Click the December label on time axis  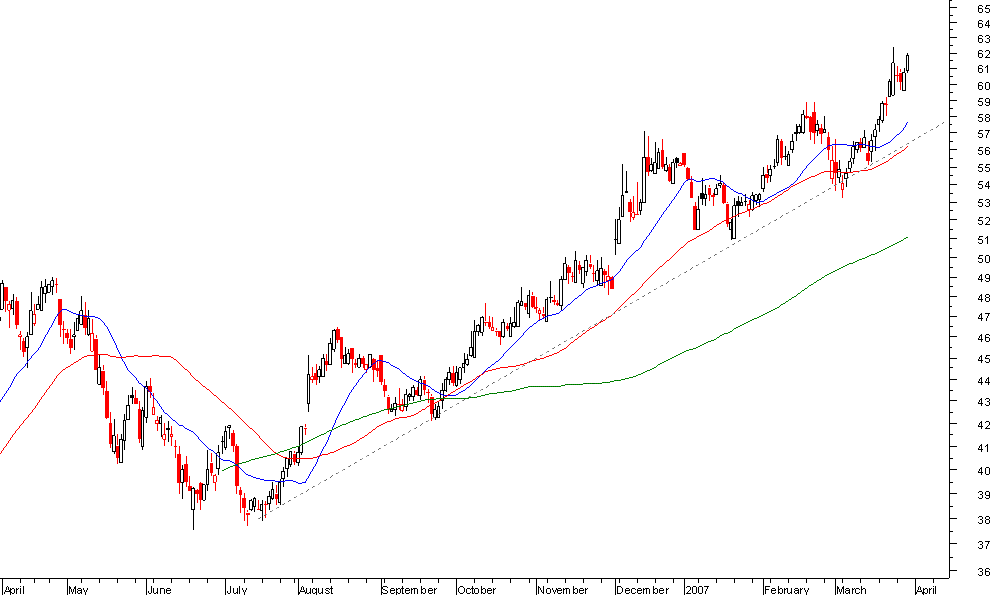pos(643,589)
